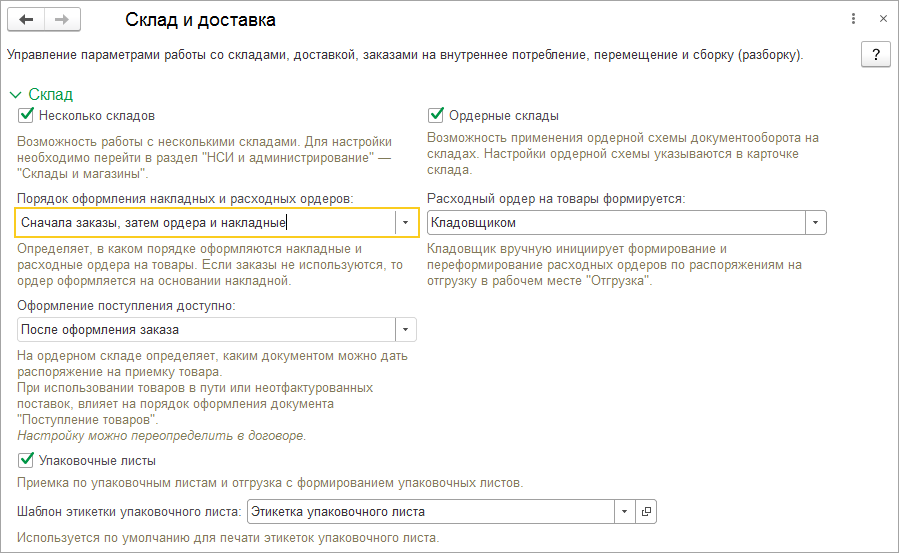Click the forward navigation arrow
This screenshot has width=899, height=553.
[61, 20]
